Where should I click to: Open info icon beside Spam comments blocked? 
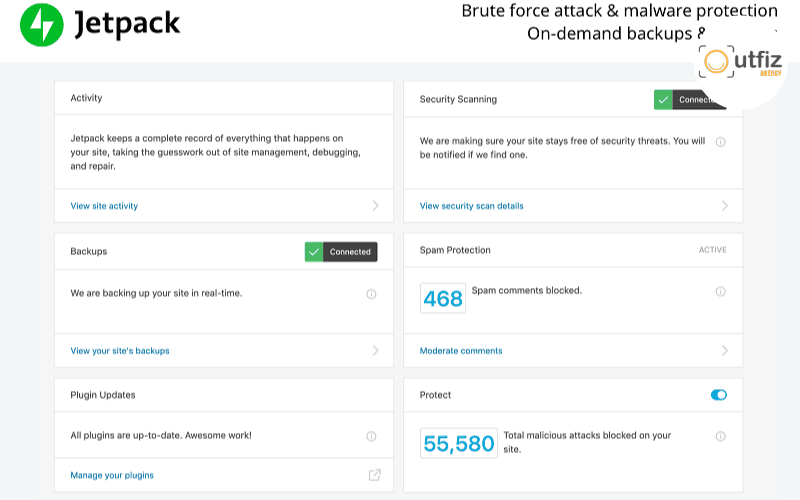pyautogui.click(x=720, y=291)
